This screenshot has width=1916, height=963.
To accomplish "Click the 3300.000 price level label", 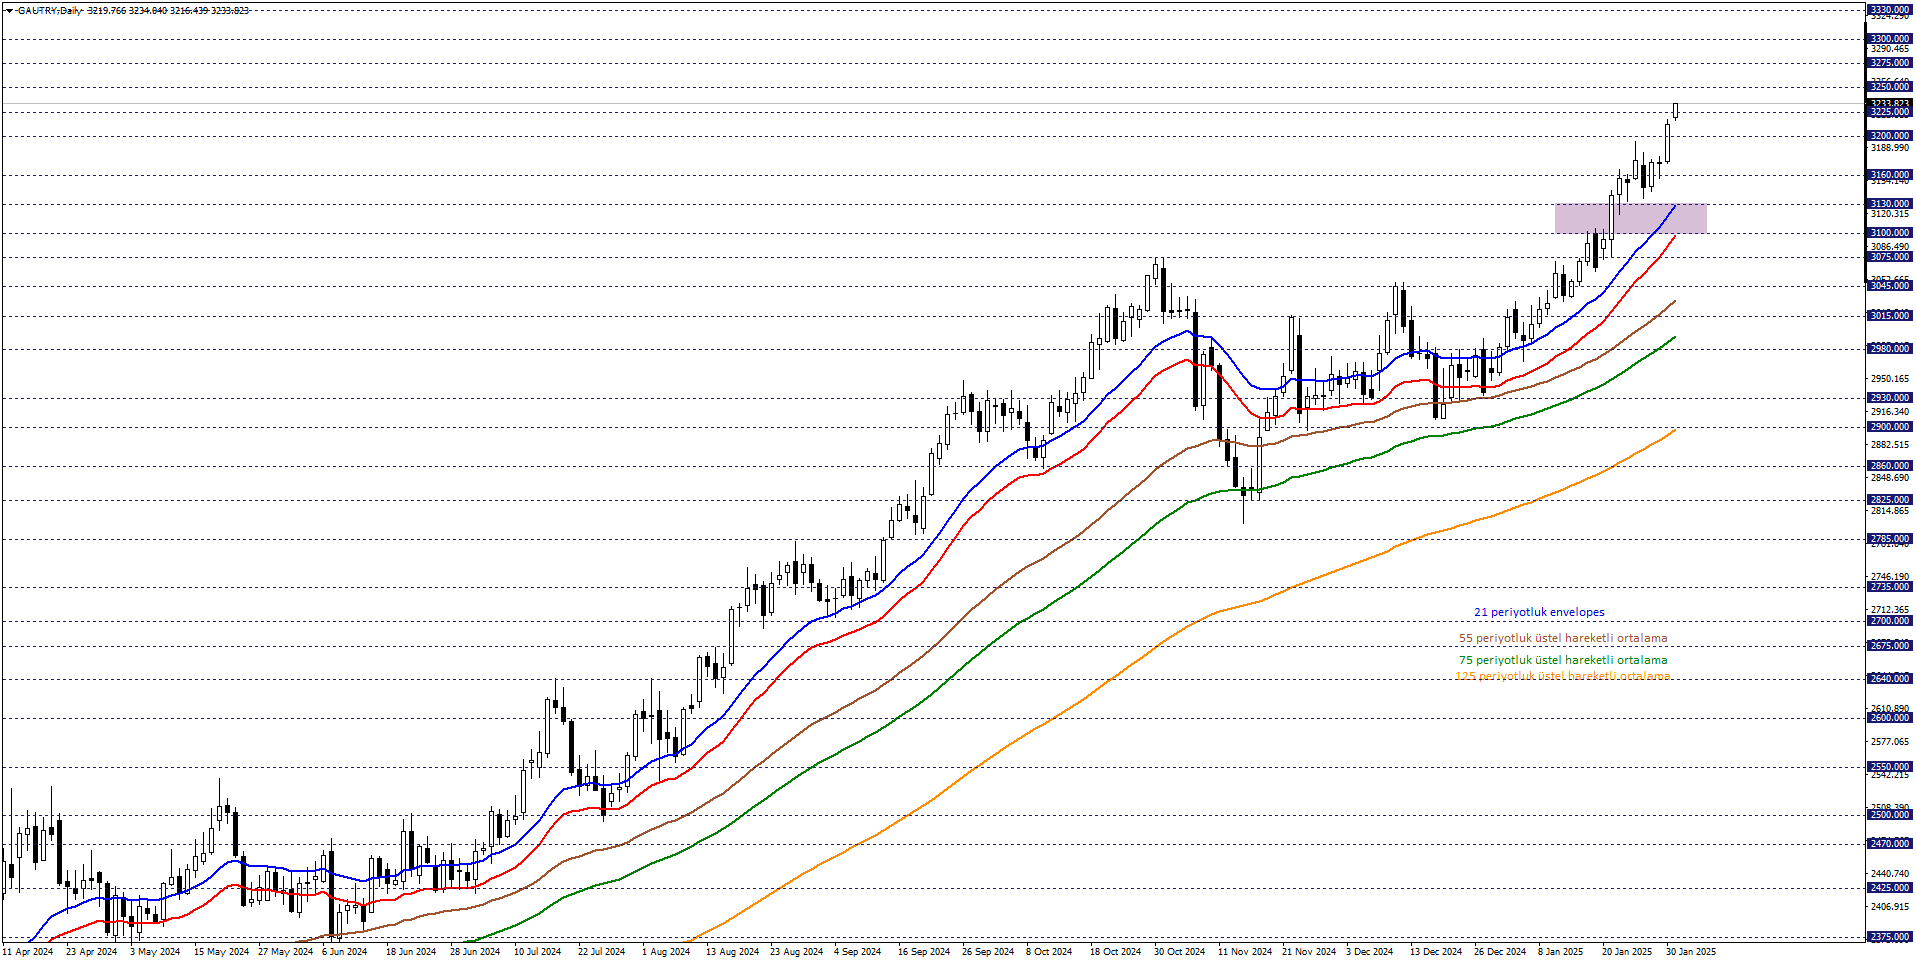I will pos(1889,39).
